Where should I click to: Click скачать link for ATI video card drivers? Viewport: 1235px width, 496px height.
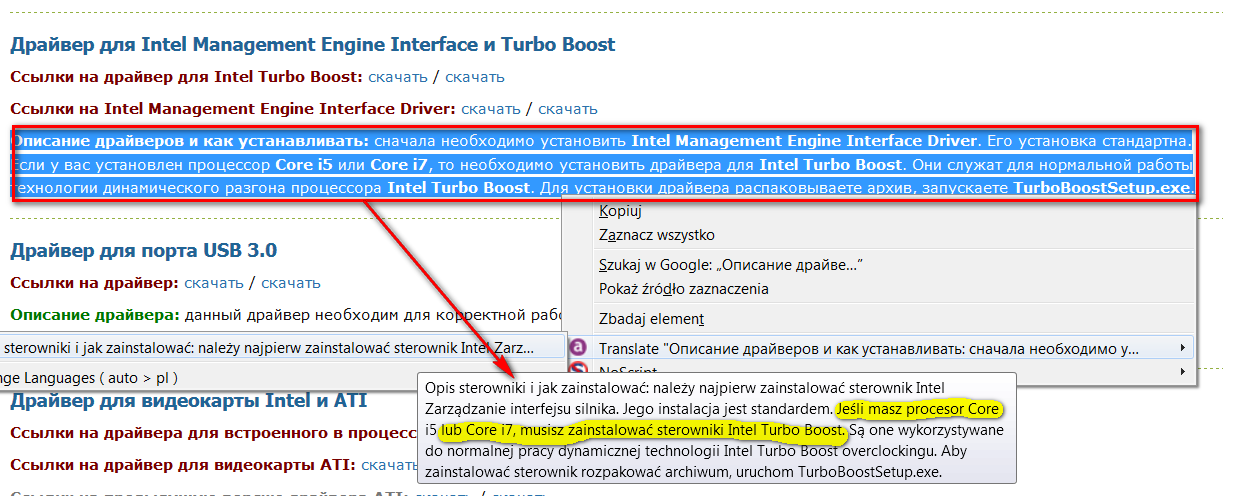(390, 465)
